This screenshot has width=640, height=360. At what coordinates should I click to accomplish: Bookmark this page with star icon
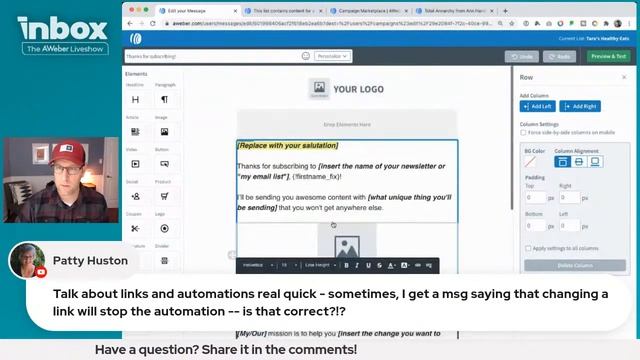(511, 24)
